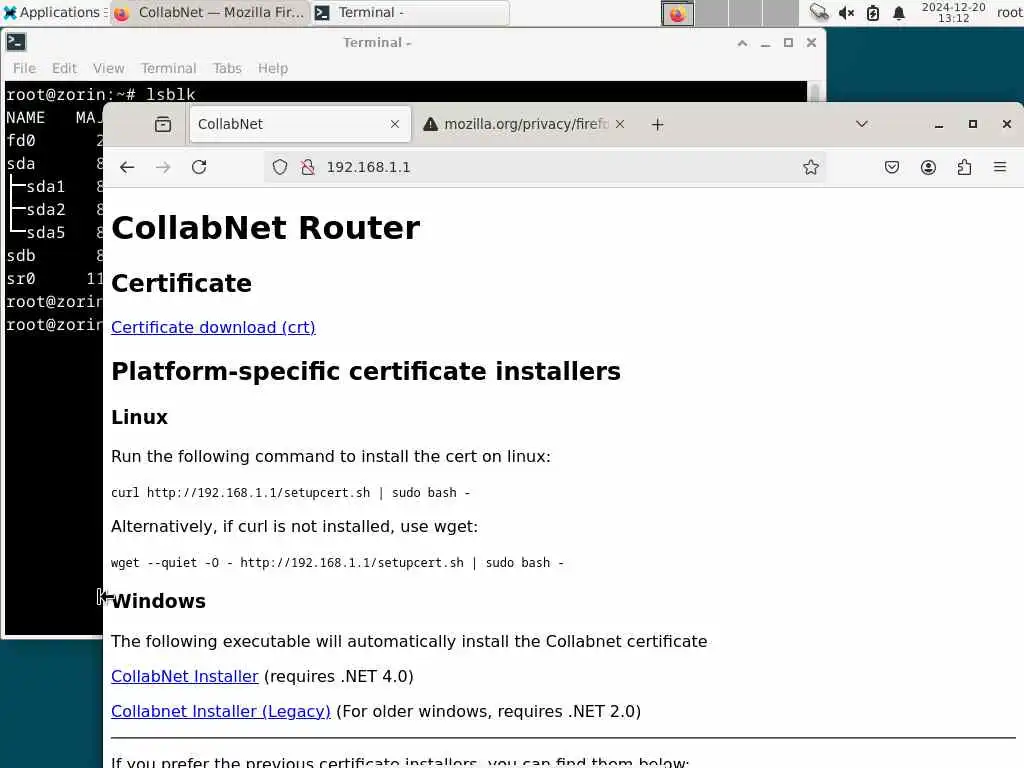
Task: Click the curl setupcert.sh command text
Action: 290,492
